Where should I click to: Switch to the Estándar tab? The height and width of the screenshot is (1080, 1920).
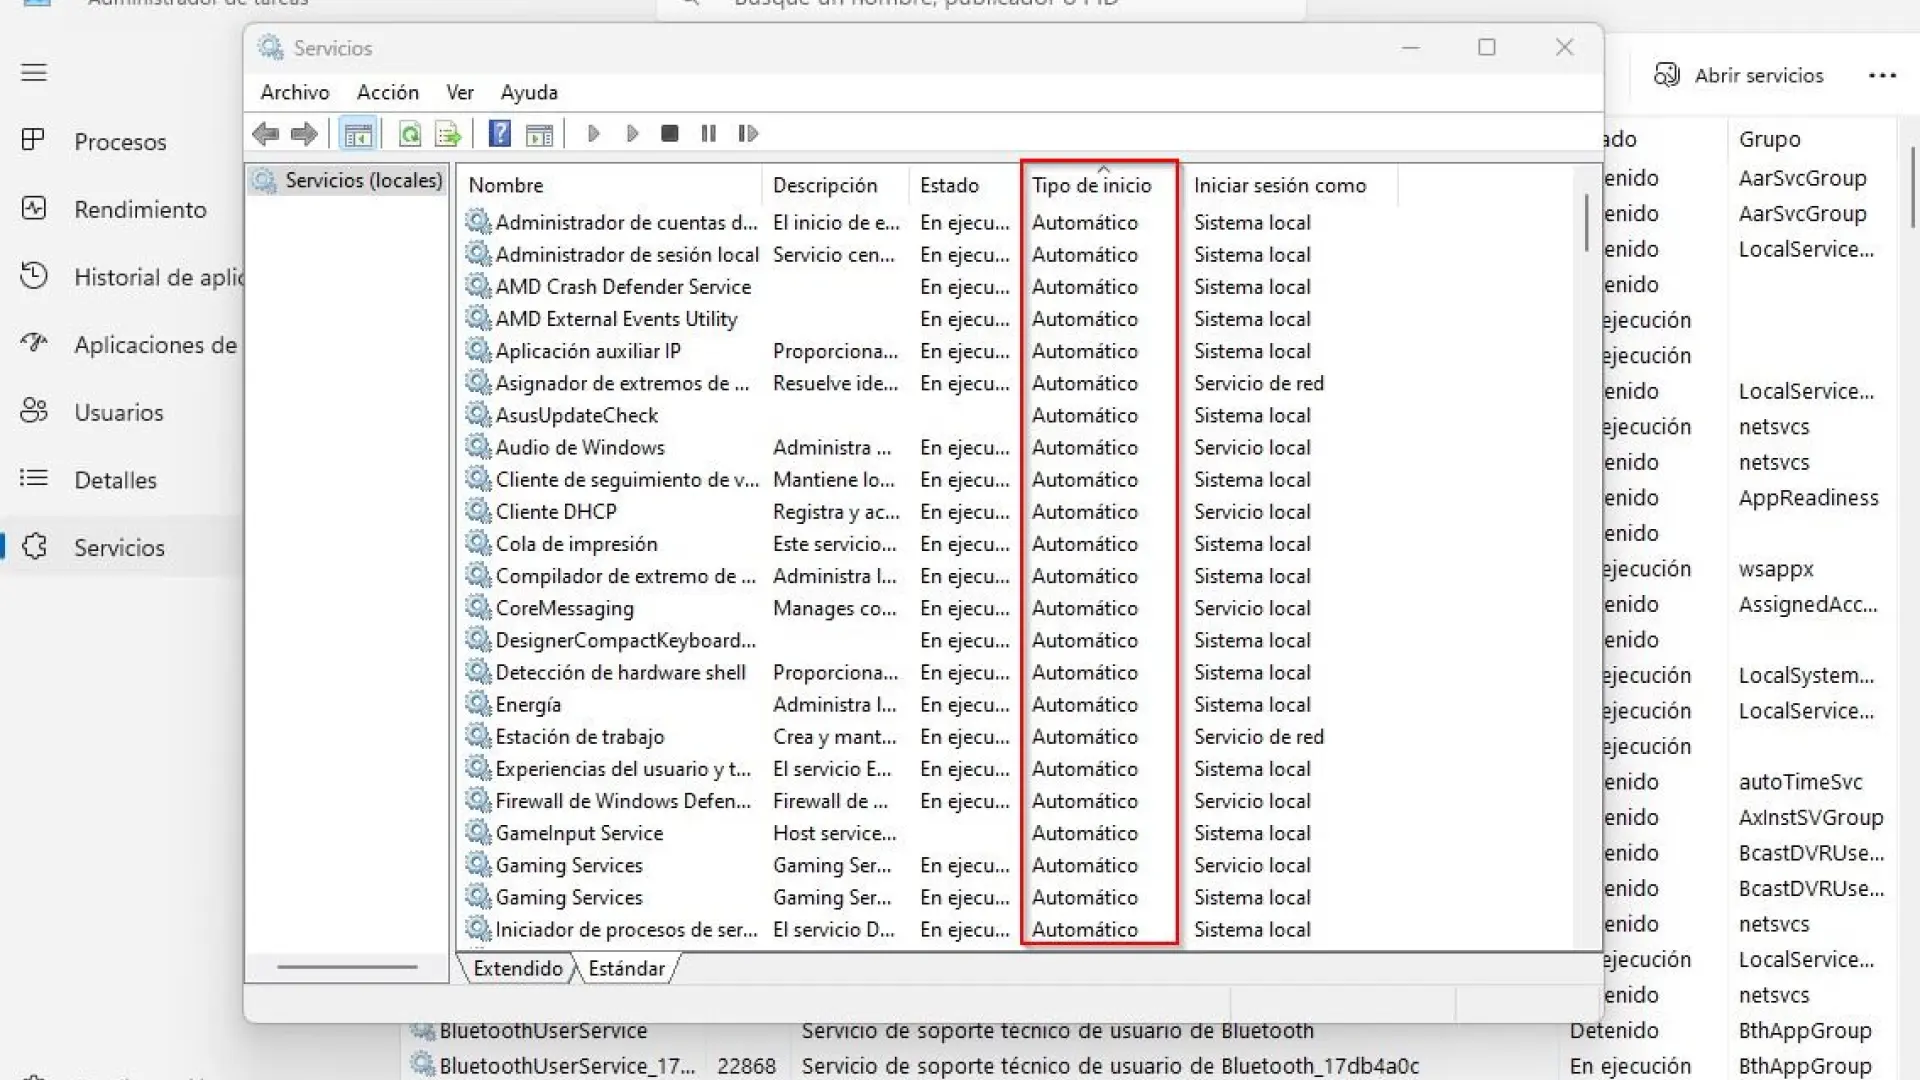pos(626,968)
